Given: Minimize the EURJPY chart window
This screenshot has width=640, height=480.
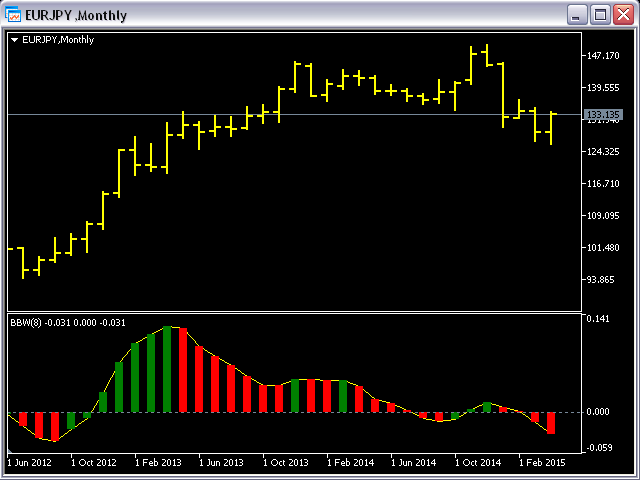Looking at the screenshot, I should (577, 15).
